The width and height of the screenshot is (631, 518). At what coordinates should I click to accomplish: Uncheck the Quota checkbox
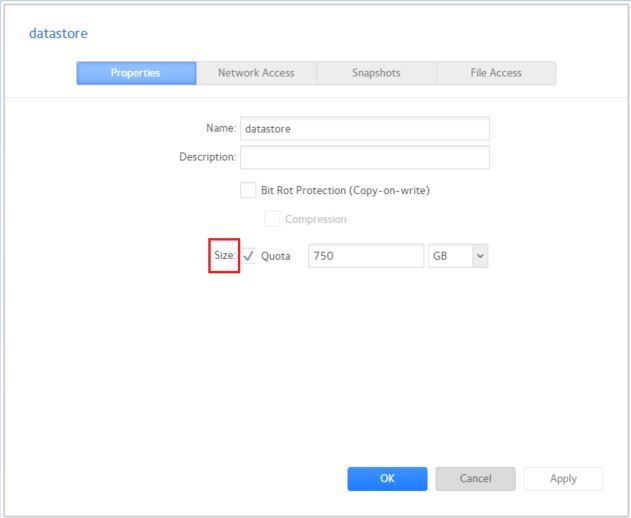tap(249, 256)
